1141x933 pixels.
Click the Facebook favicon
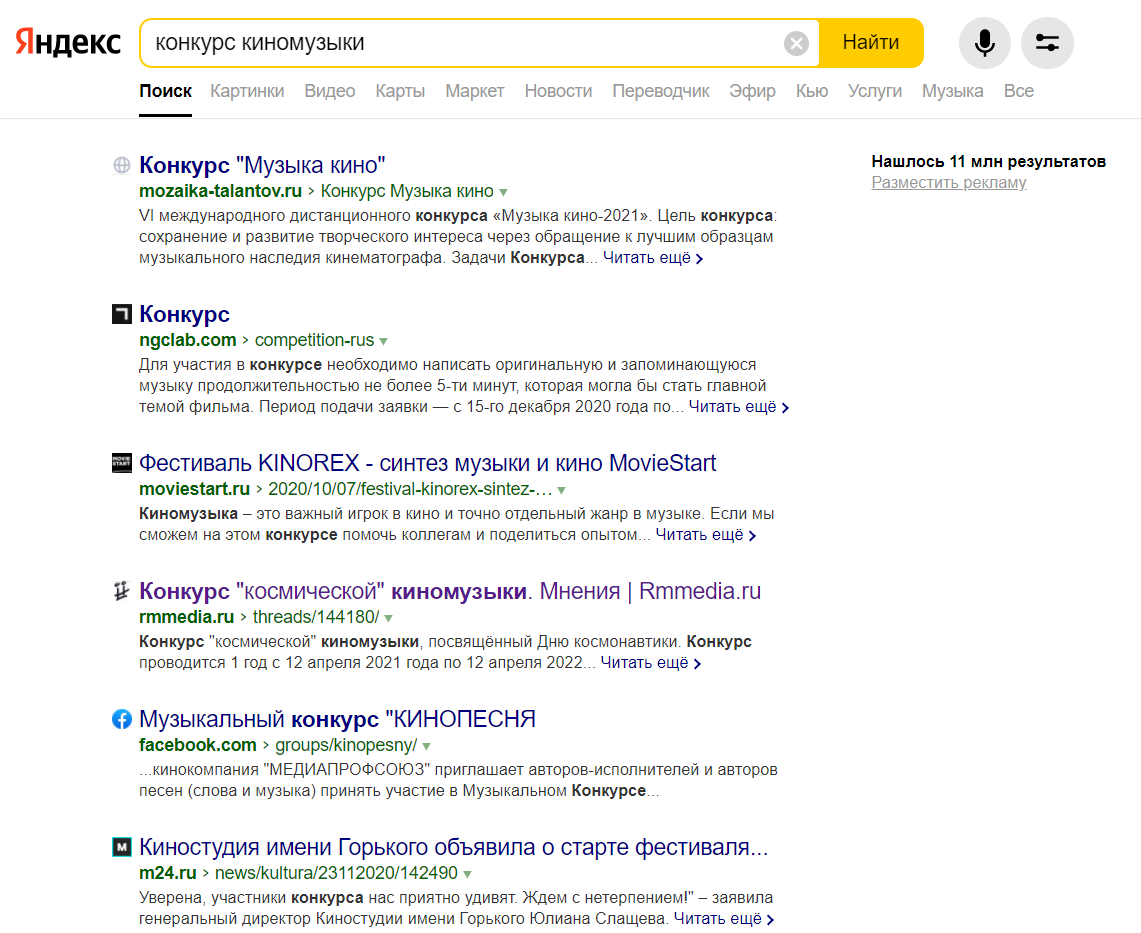coord(122,719)
